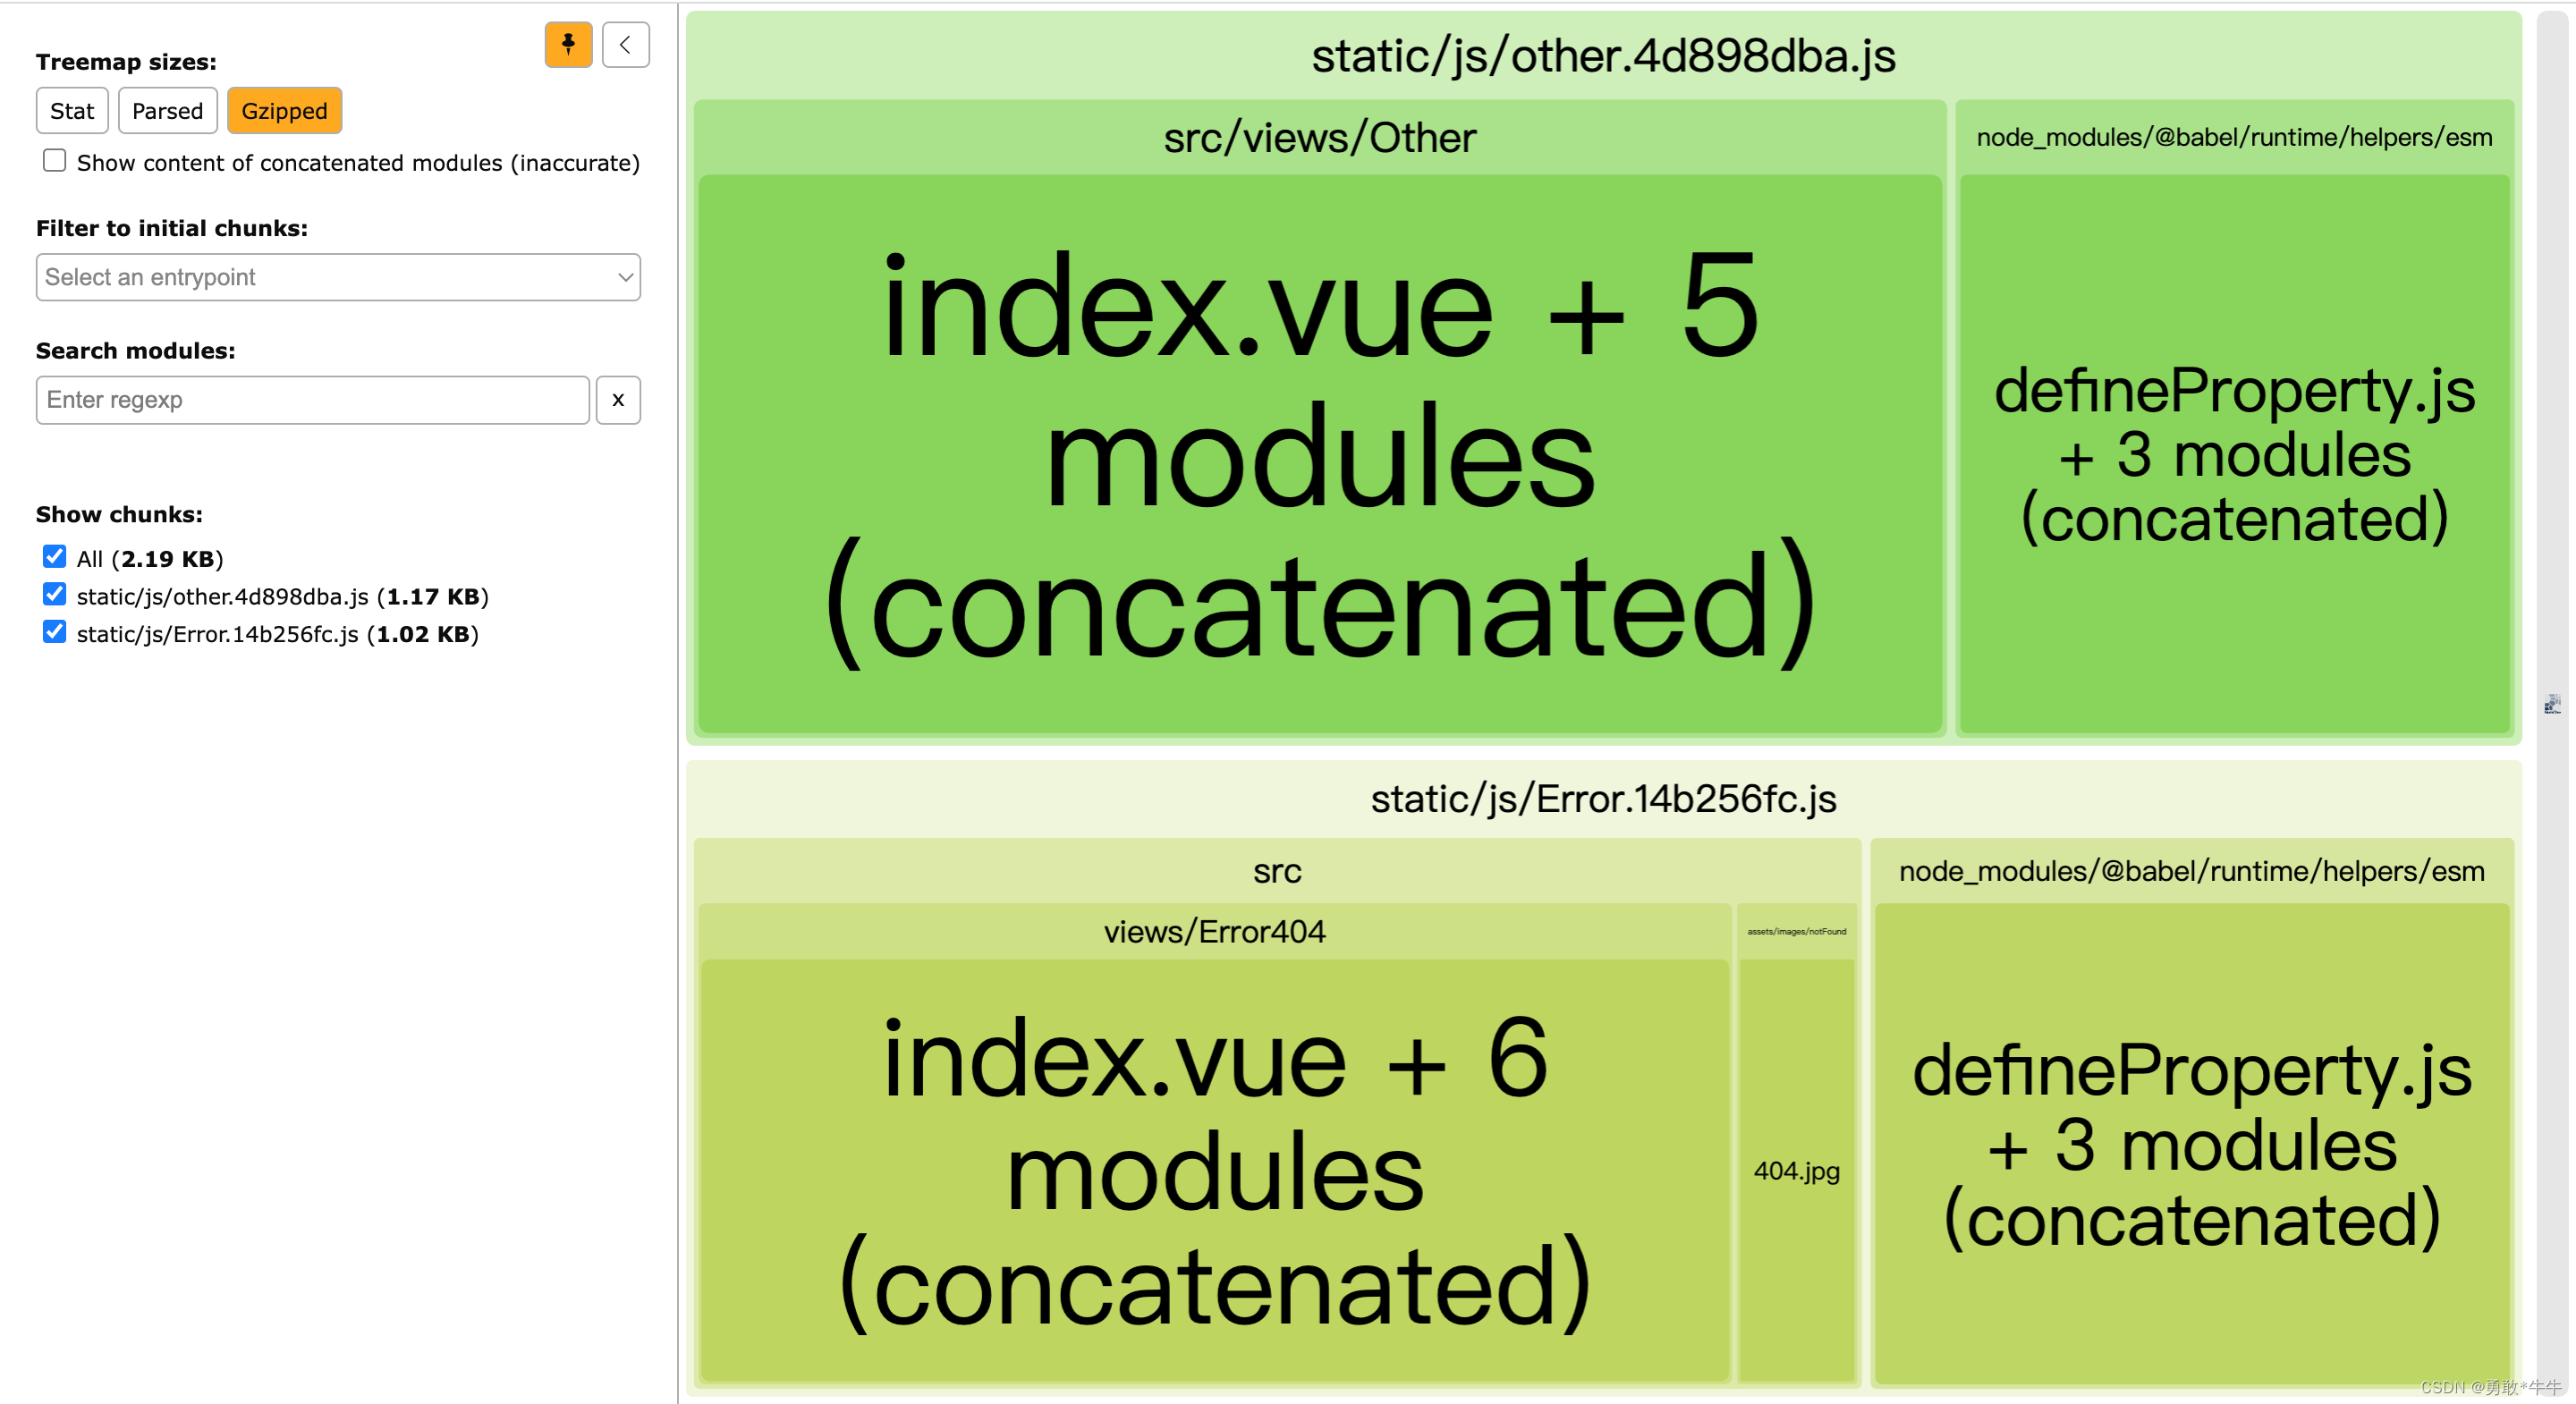
Task: Select the Gzipped treemap size view
Action: coord(285,109)
